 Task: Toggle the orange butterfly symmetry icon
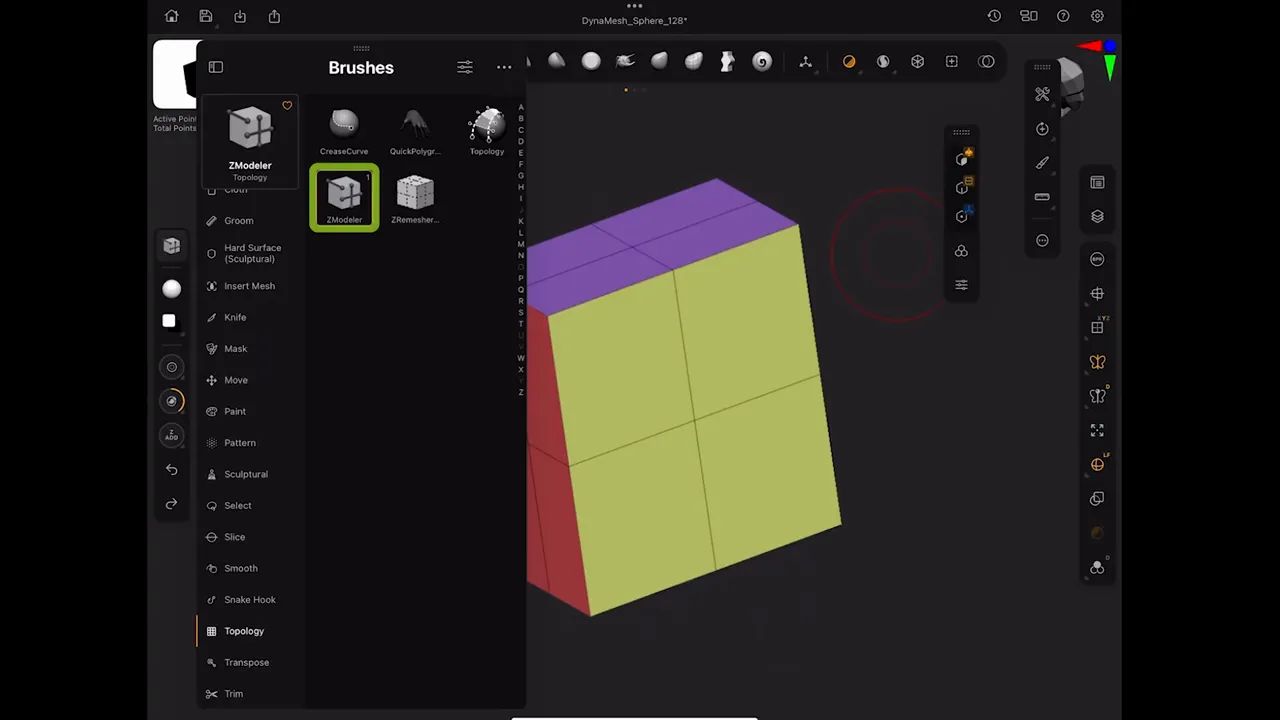pyautogui.click(x=1097, y=362)
